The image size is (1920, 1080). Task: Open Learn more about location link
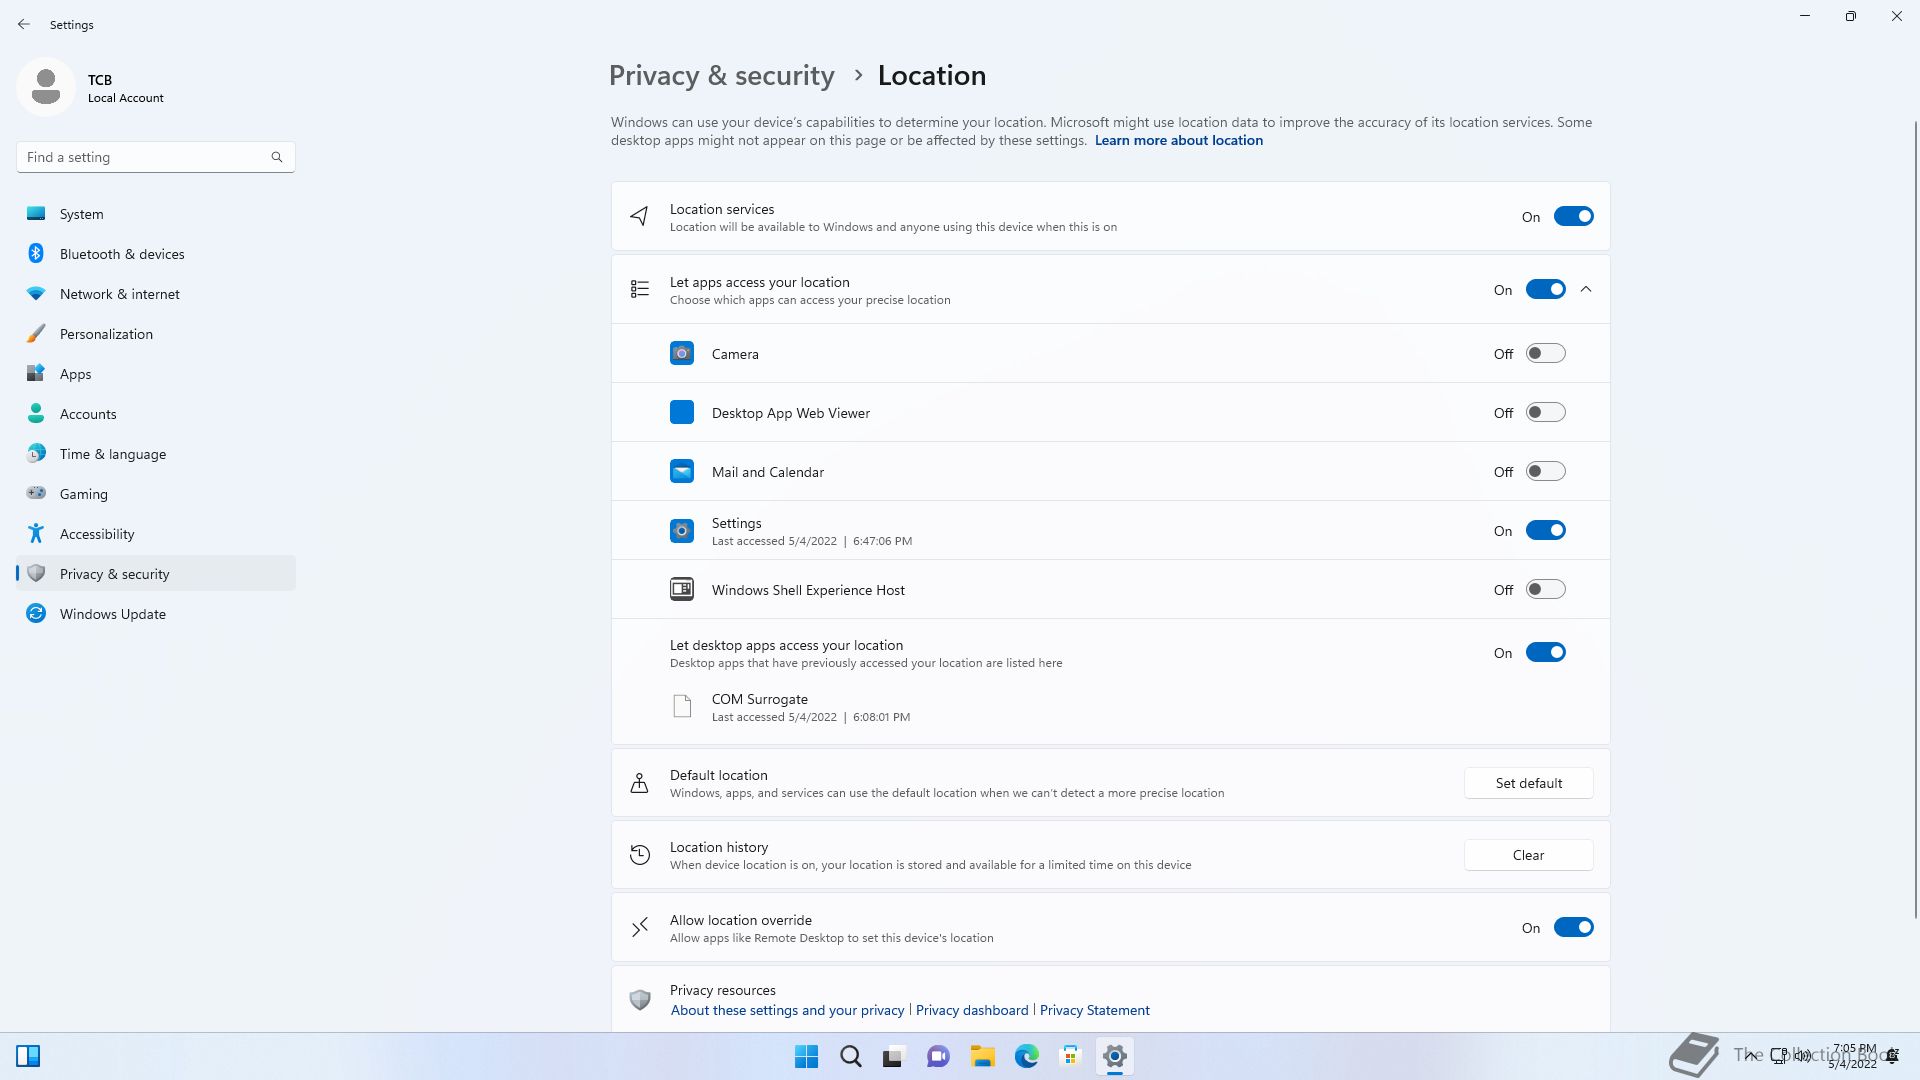(x=1178, y=140)
